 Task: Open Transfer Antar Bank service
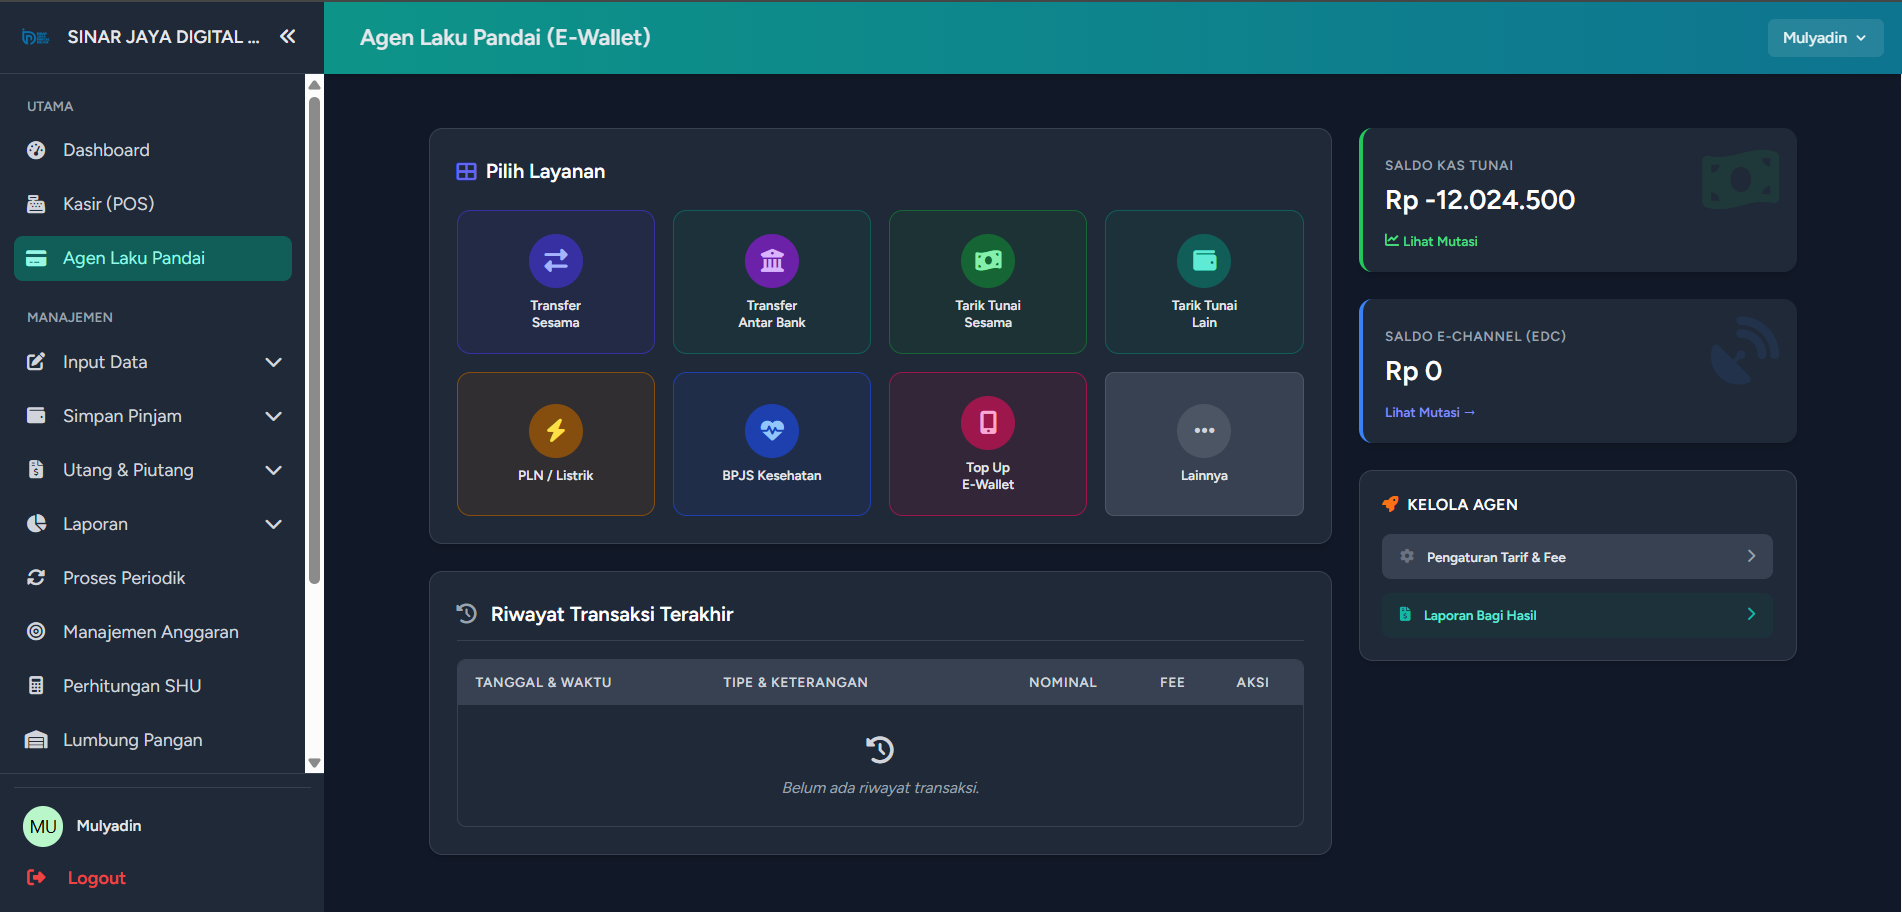click(x=771, y=261)
